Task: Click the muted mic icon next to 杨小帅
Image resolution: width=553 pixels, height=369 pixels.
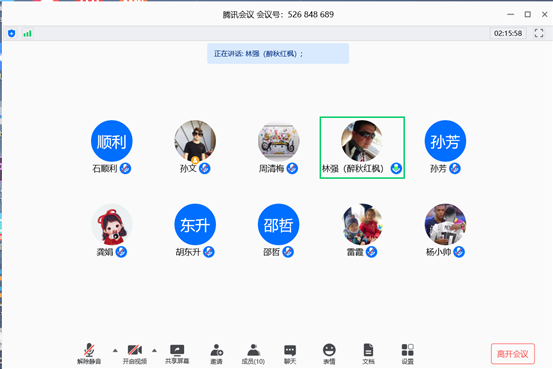Action: pos(458,252)
